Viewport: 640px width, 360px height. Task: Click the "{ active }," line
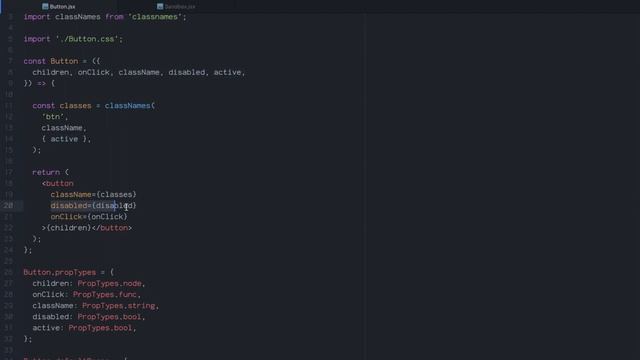pos(66,139)
